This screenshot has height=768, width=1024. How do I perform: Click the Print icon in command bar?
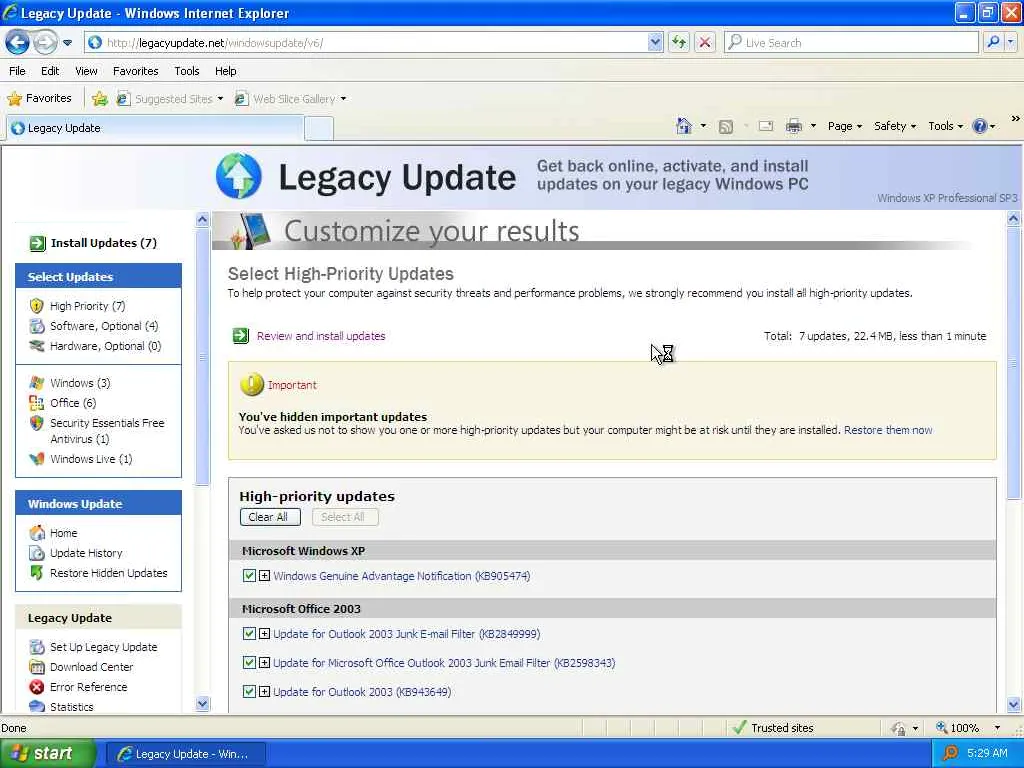tap(793, 126)
